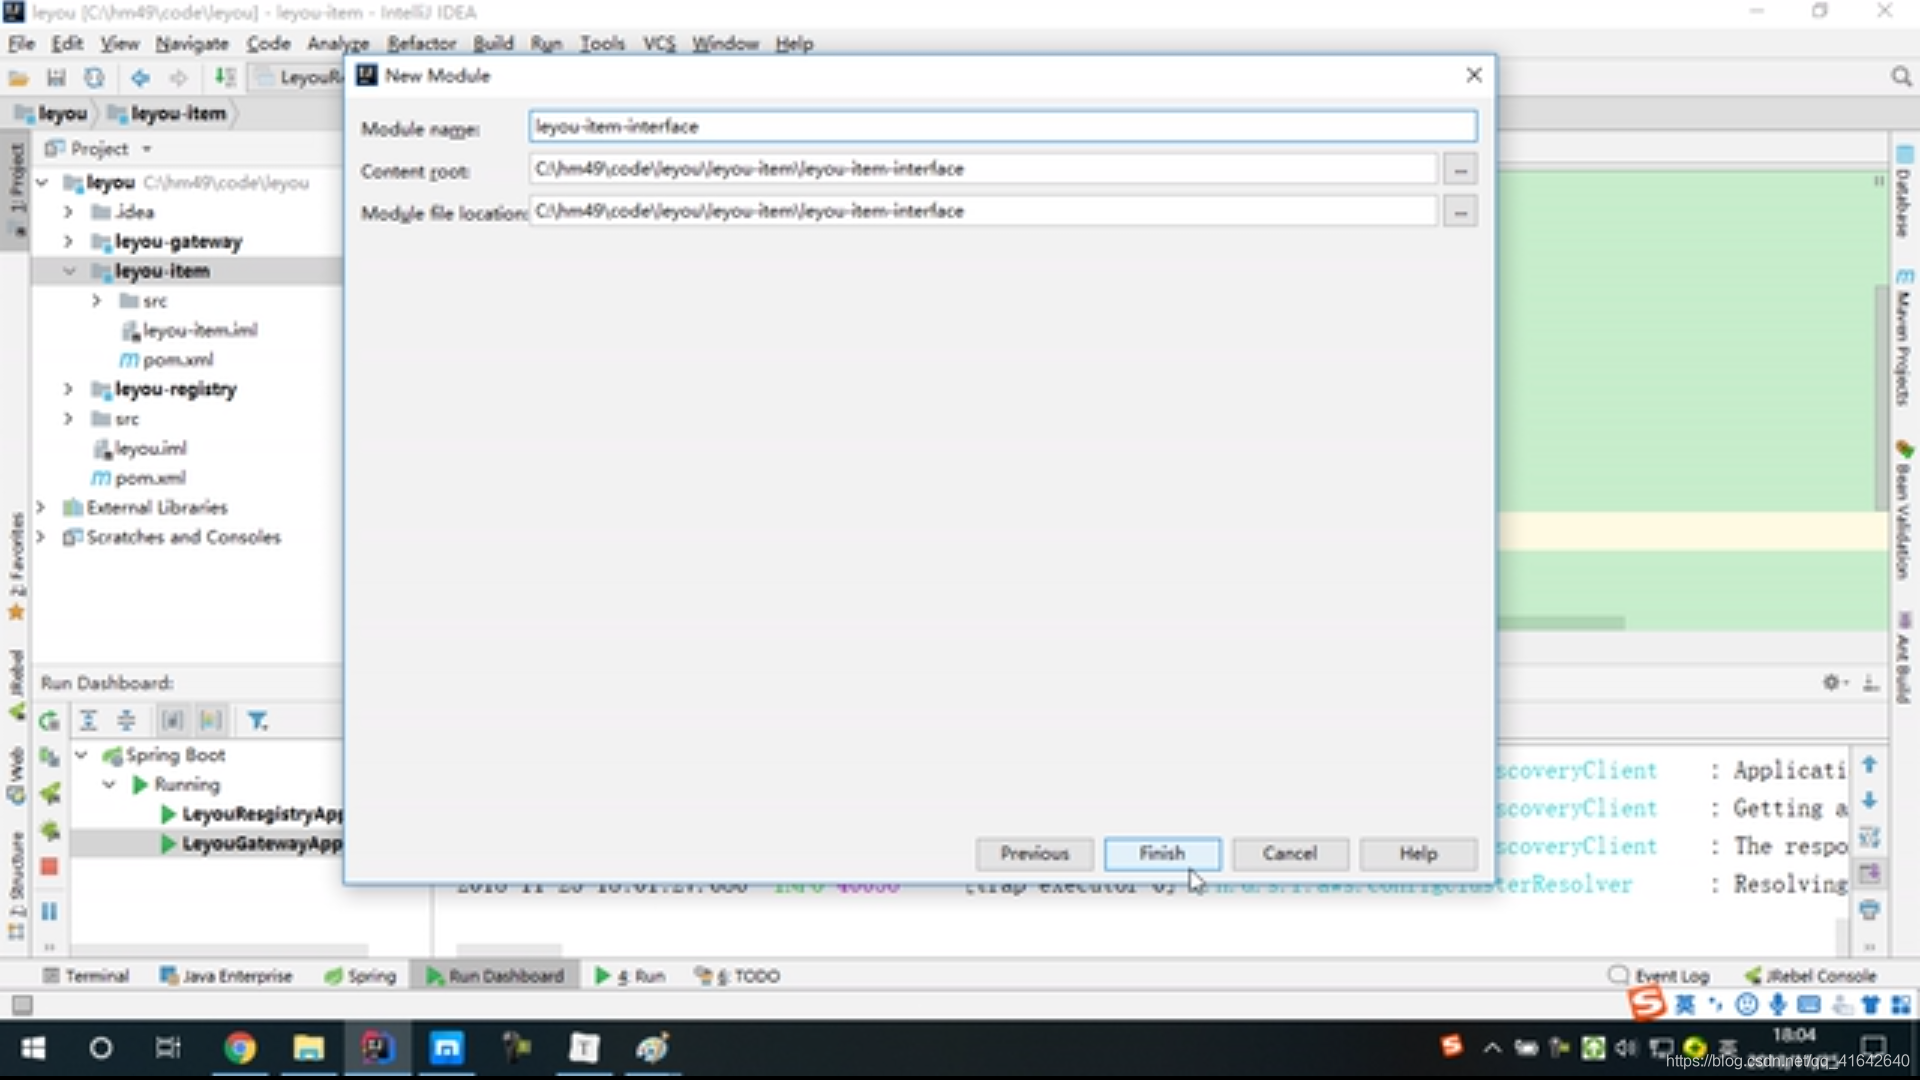Click leyou-item in the breadcrumb bar

(167, 113)
